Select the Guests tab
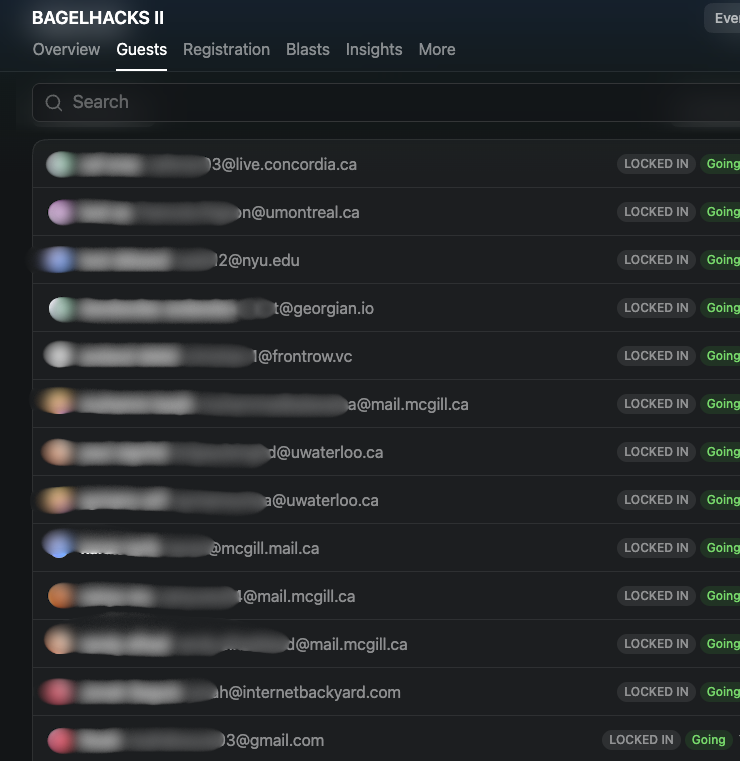The width and height of the screenshot is (740, 761). [x=141, y=50]
